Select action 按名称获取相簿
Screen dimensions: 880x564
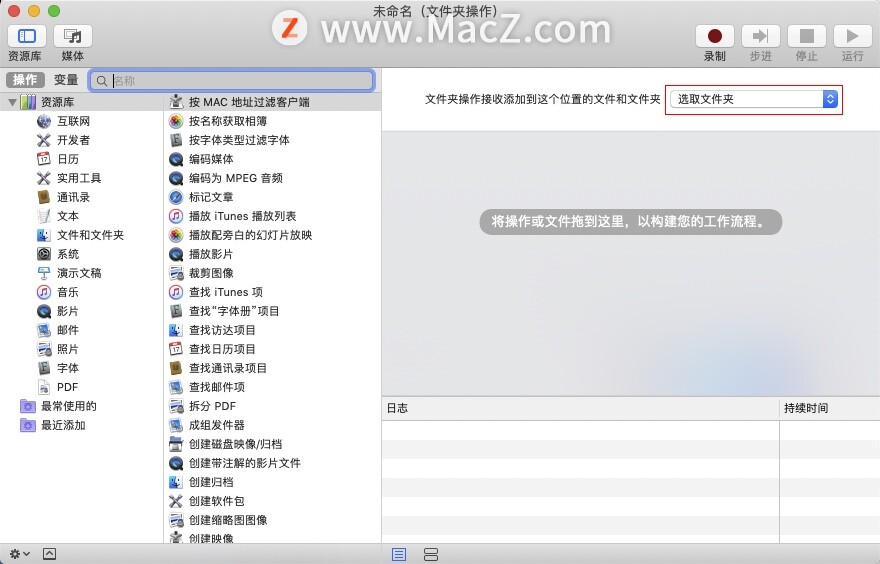tap(274, 121)
